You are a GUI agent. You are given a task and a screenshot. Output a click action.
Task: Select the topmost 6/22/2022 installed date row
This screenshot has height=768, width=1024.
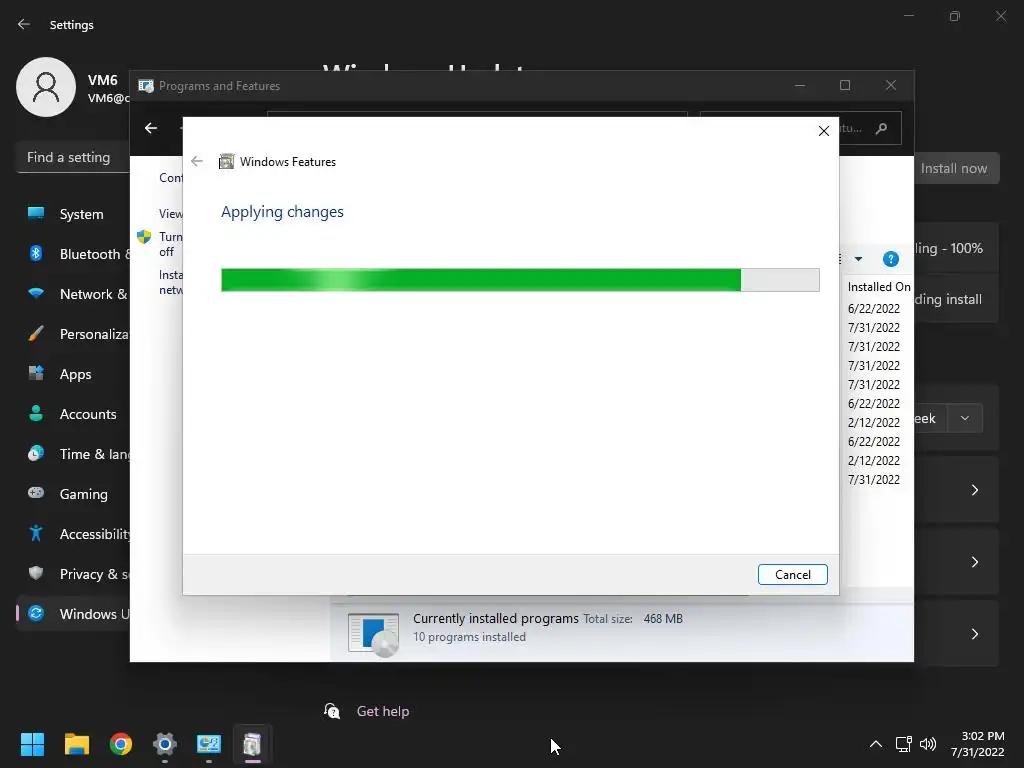(874, 308)
